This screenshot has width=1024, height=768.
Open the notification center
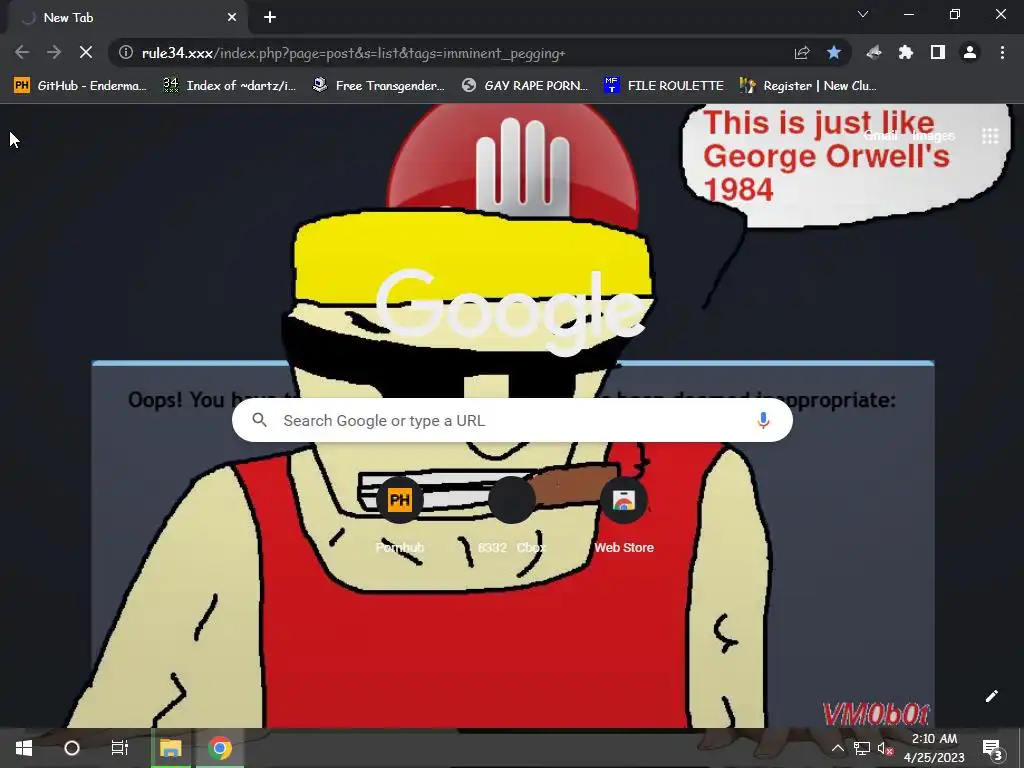pos(991,748)
